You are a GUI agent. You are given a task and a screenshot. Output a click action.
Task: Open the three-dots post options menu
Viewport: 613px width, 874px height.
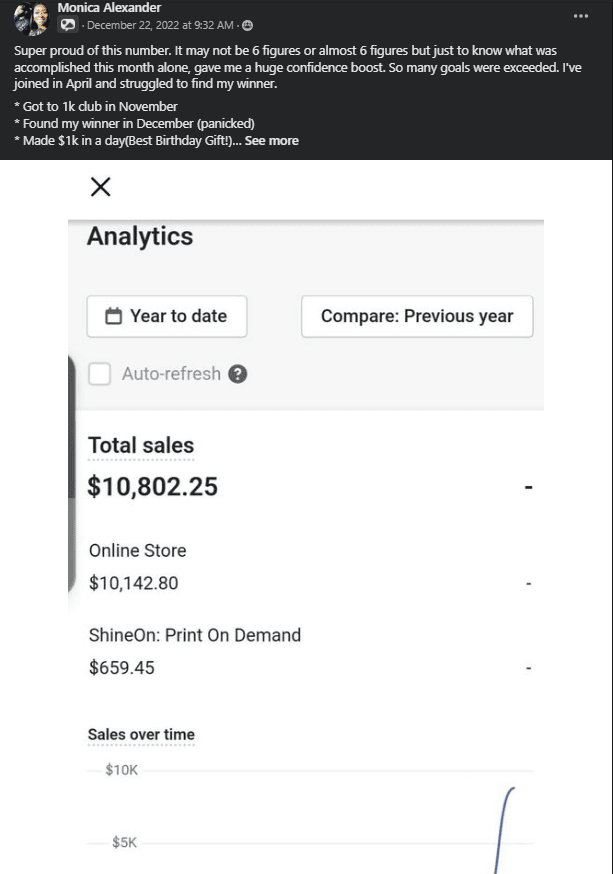pos(581,16)
